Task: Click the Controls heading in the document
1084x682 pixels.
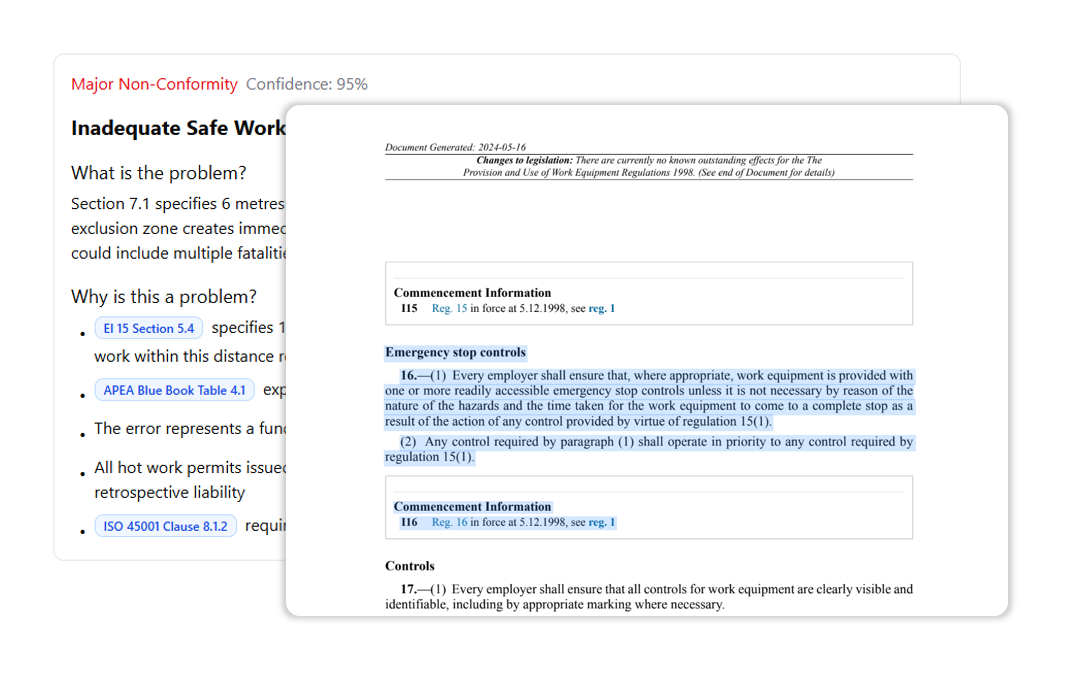Action: pos(410,566)
